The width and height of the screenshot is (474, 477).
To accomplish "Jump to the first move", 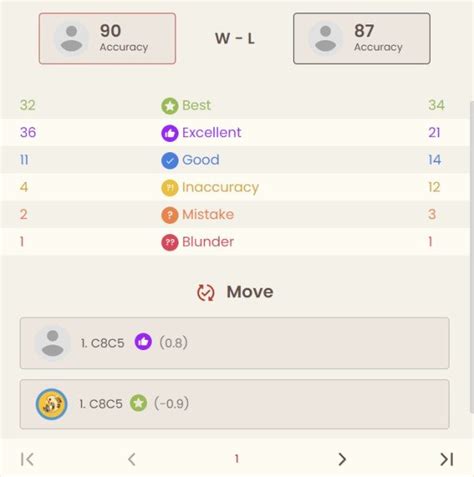I will 27,459.
